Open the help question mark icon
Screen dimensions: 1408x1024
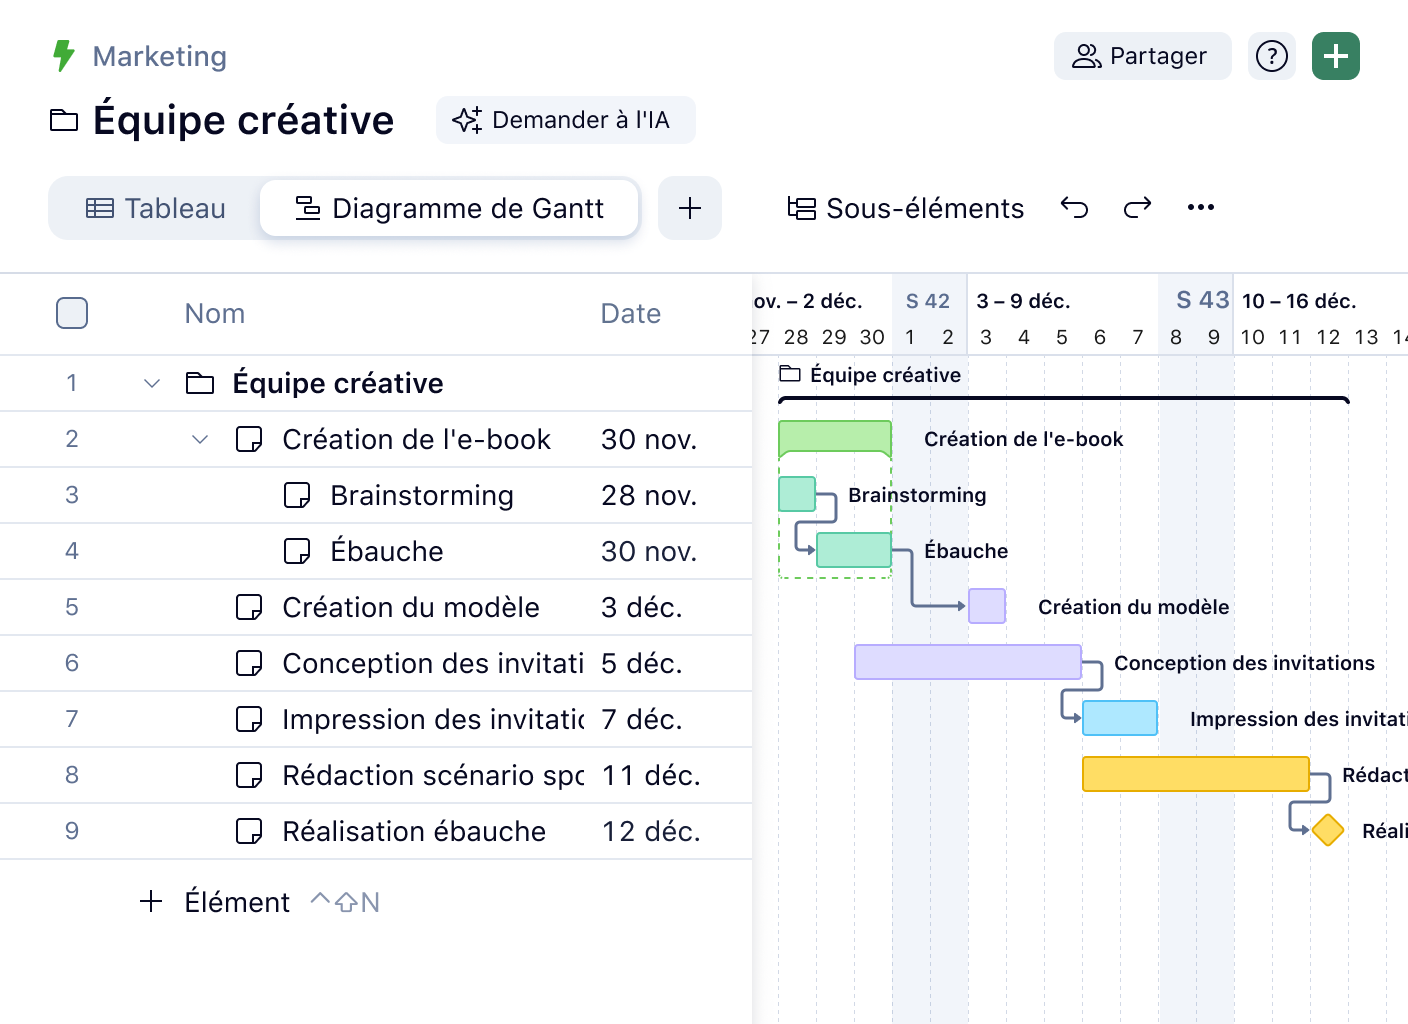1272,56
